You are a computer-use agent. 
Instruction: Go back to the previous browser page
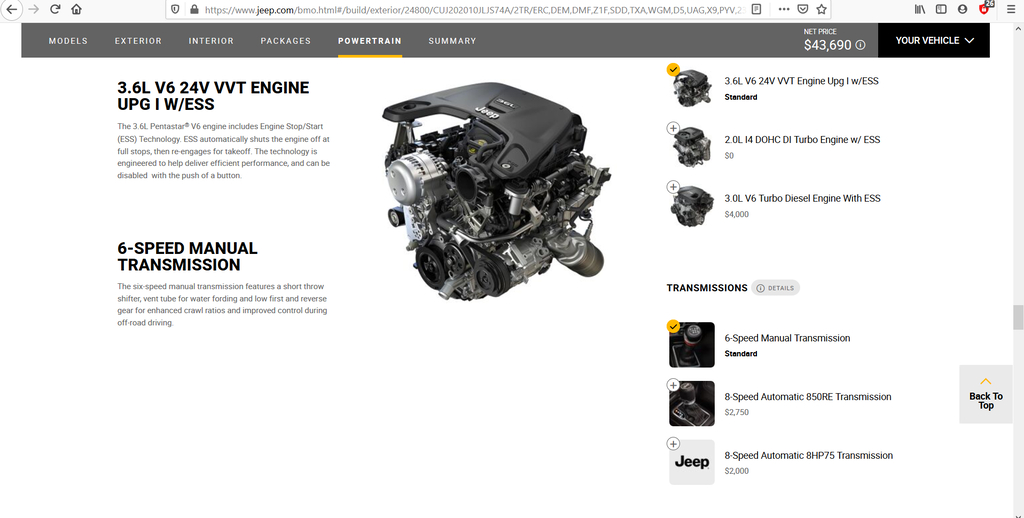[x=11, y=9]
